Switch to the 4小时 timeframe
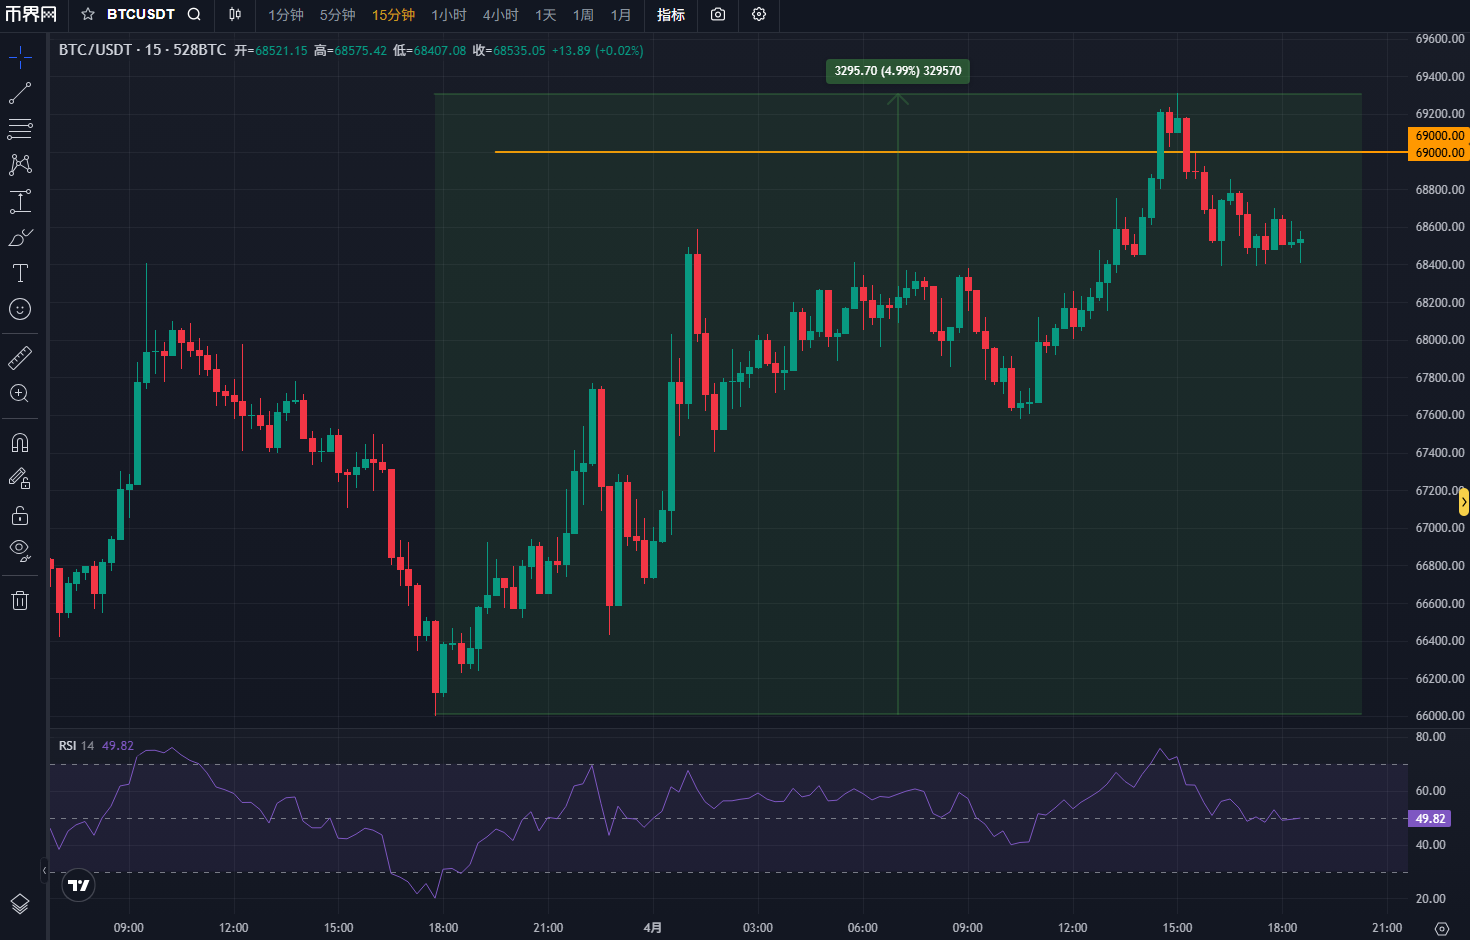Viewport: 1470px width, 940px height. tap(500, 15)
